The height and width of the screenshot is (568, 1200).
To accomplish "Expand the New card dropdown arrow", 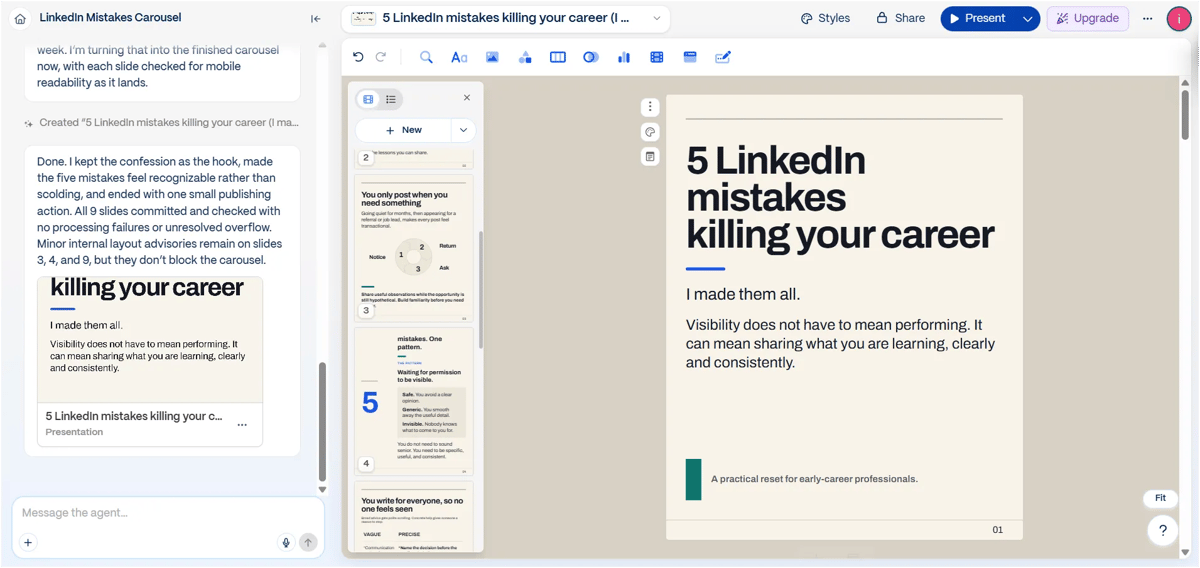I will (x=463, y=130).
